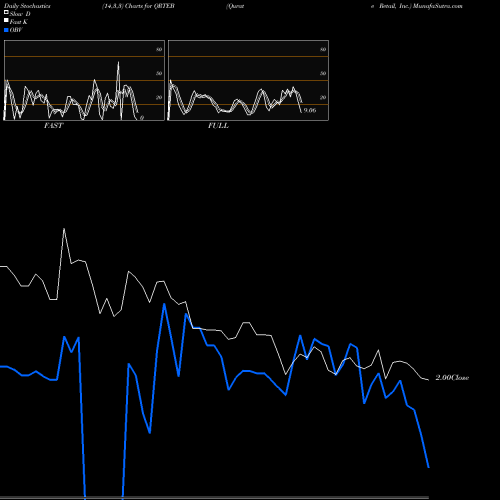Select the 9.06 value in FULL chart

[x=310, y=110]
